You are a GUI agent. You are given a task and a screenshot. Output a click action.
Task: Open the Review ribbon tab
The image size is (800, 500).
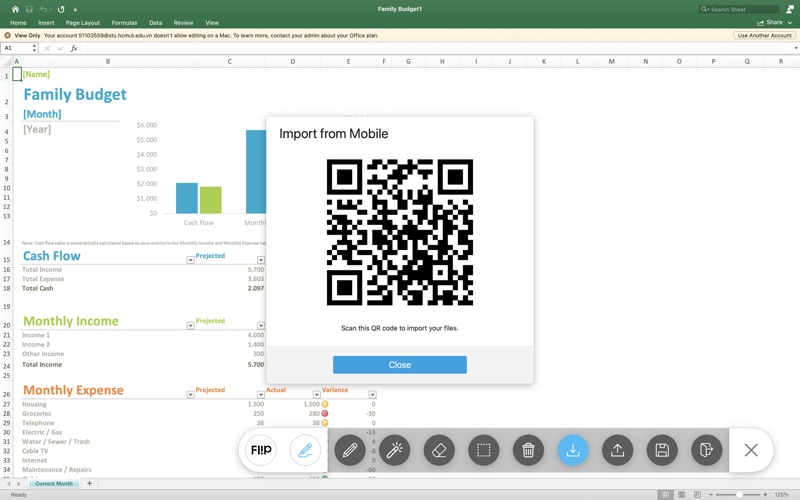pos(183,23)
